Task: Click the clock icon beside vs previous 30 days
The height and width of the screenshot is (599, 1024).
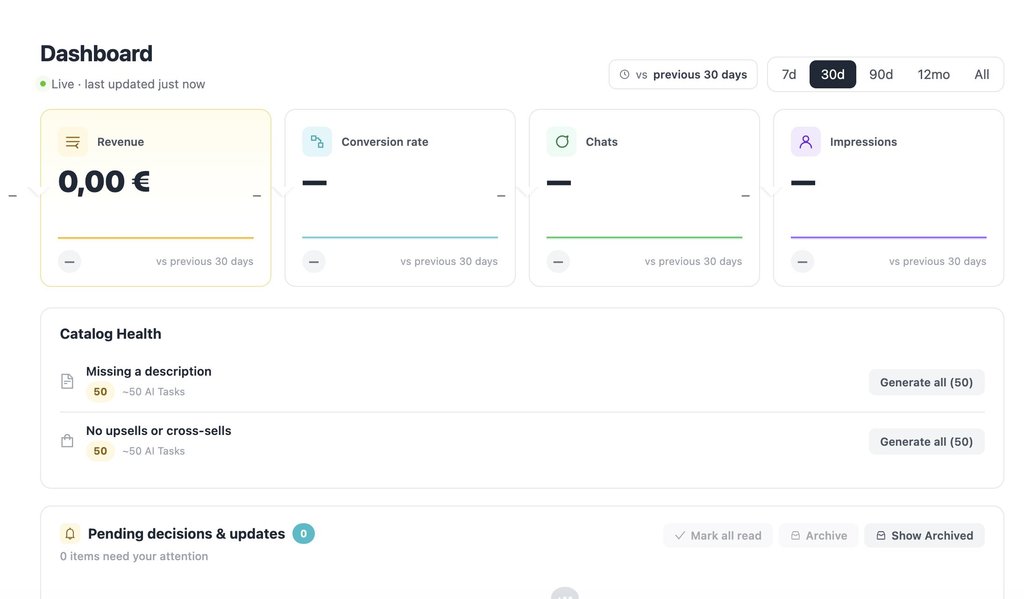Action: tap(624, 74)
